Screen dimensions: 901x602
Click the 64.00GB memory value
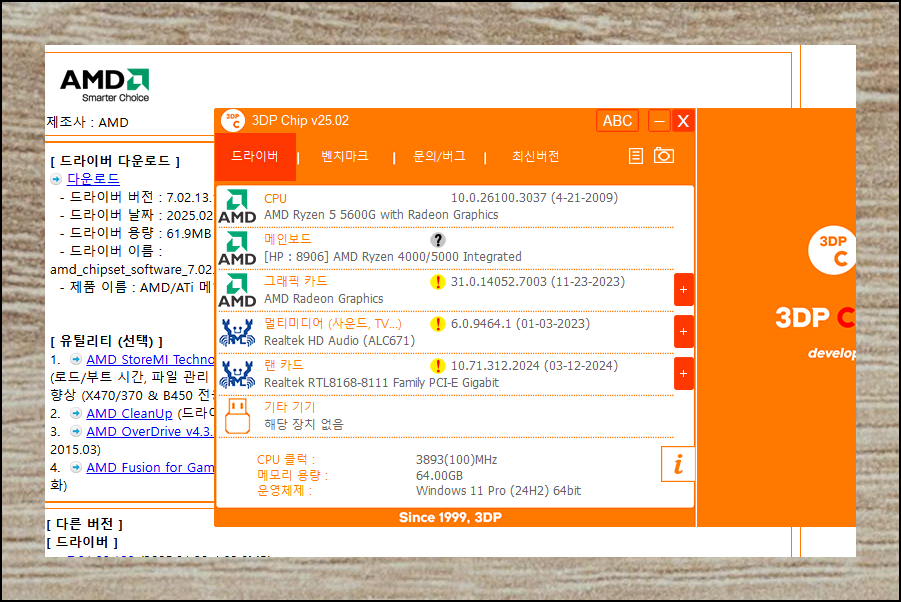coord(439,476)
